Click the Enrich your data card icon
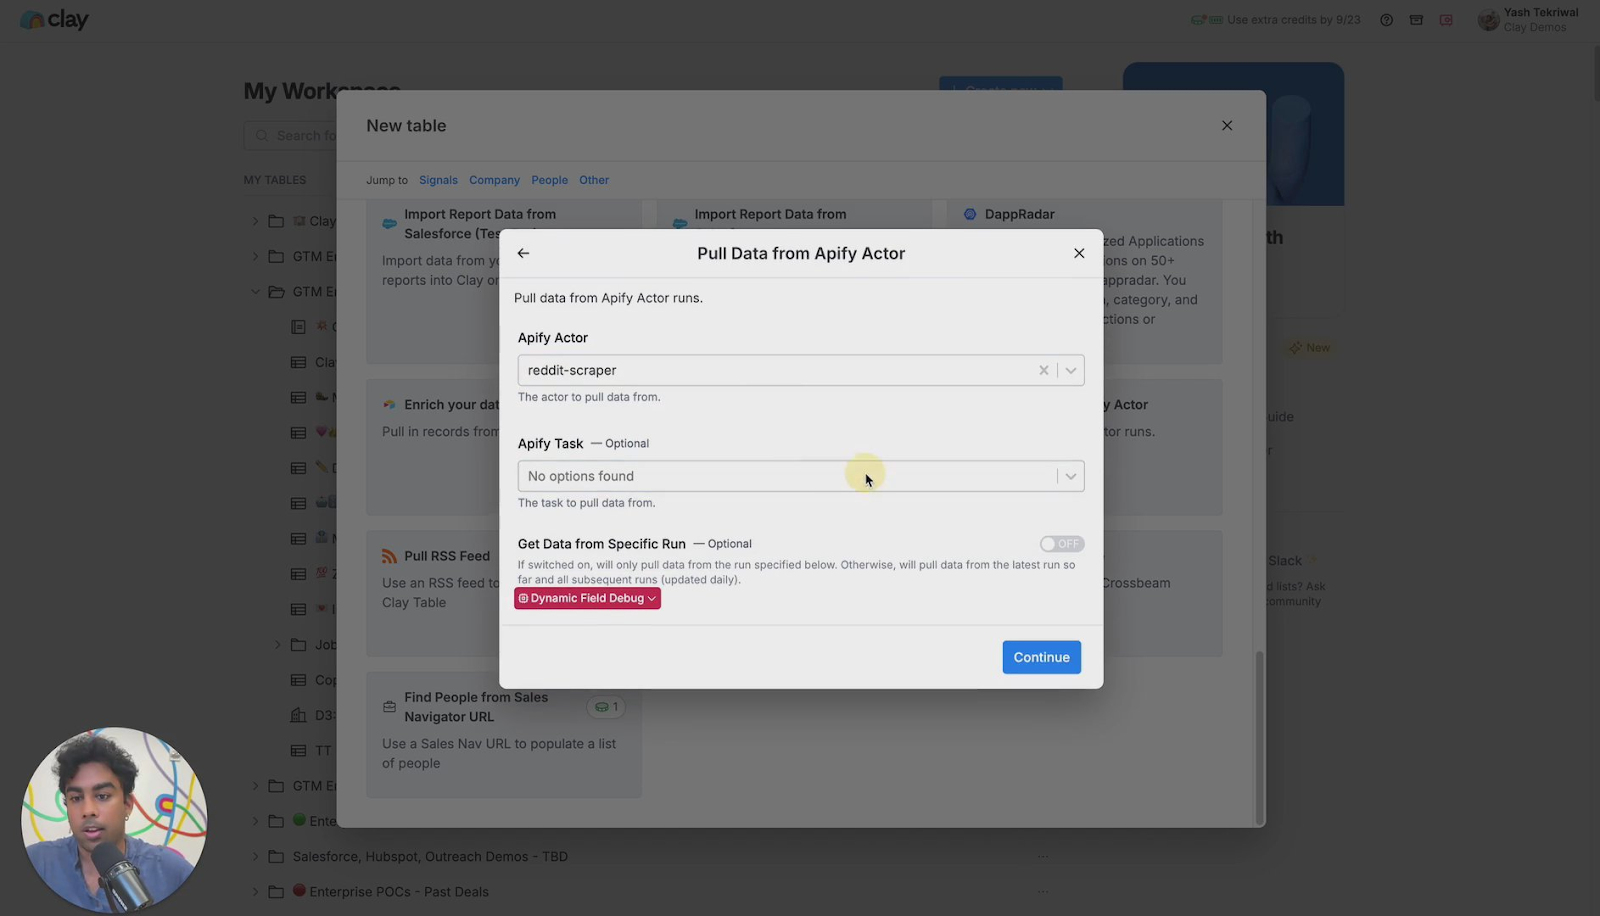1600x916 pixels. pyautogui.click(x=389, y=405)
